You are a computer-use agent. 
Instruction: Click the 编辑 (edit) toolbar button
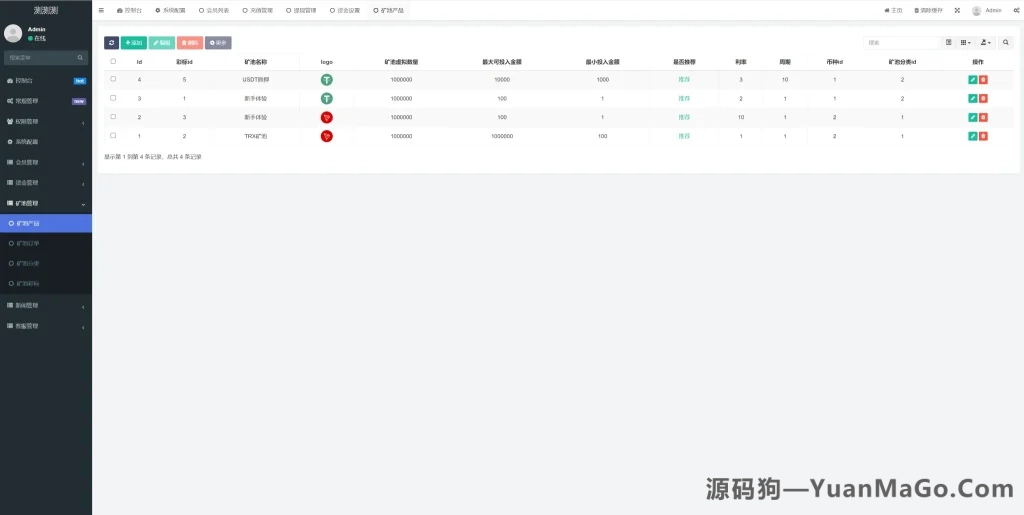pos(162,42)
